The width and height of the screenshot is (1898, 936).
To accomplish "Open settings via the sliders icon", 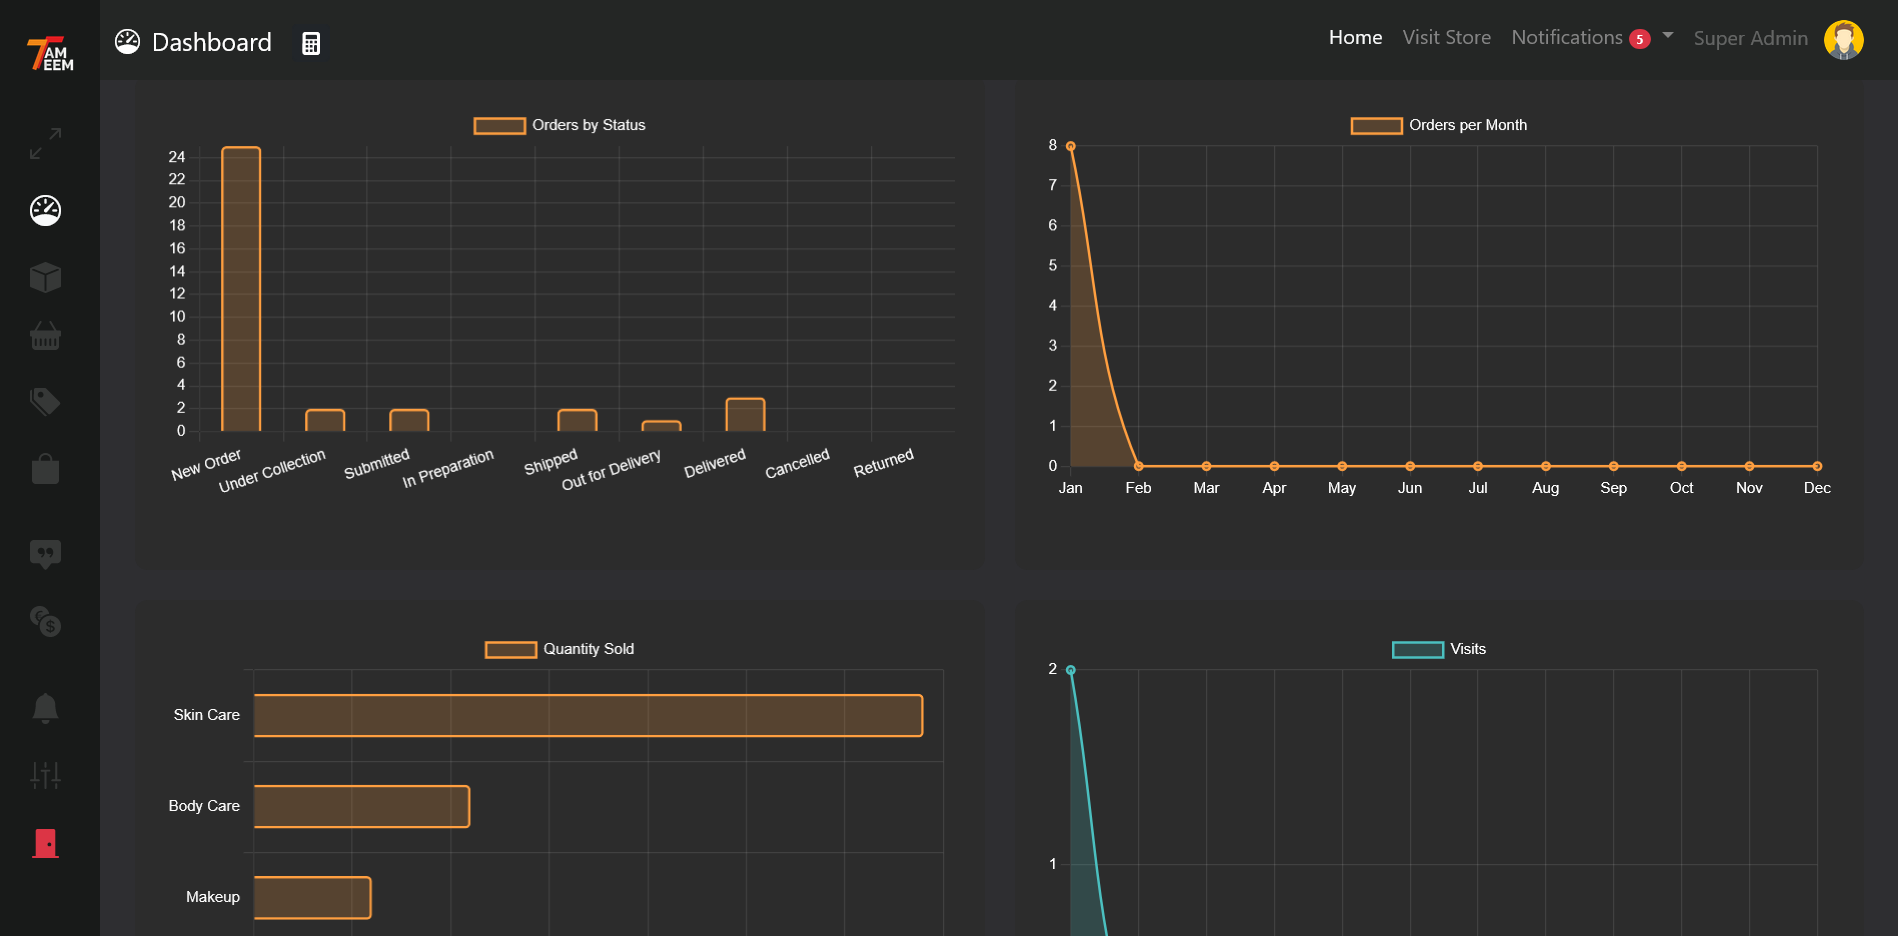I will (x=44, y=775).
